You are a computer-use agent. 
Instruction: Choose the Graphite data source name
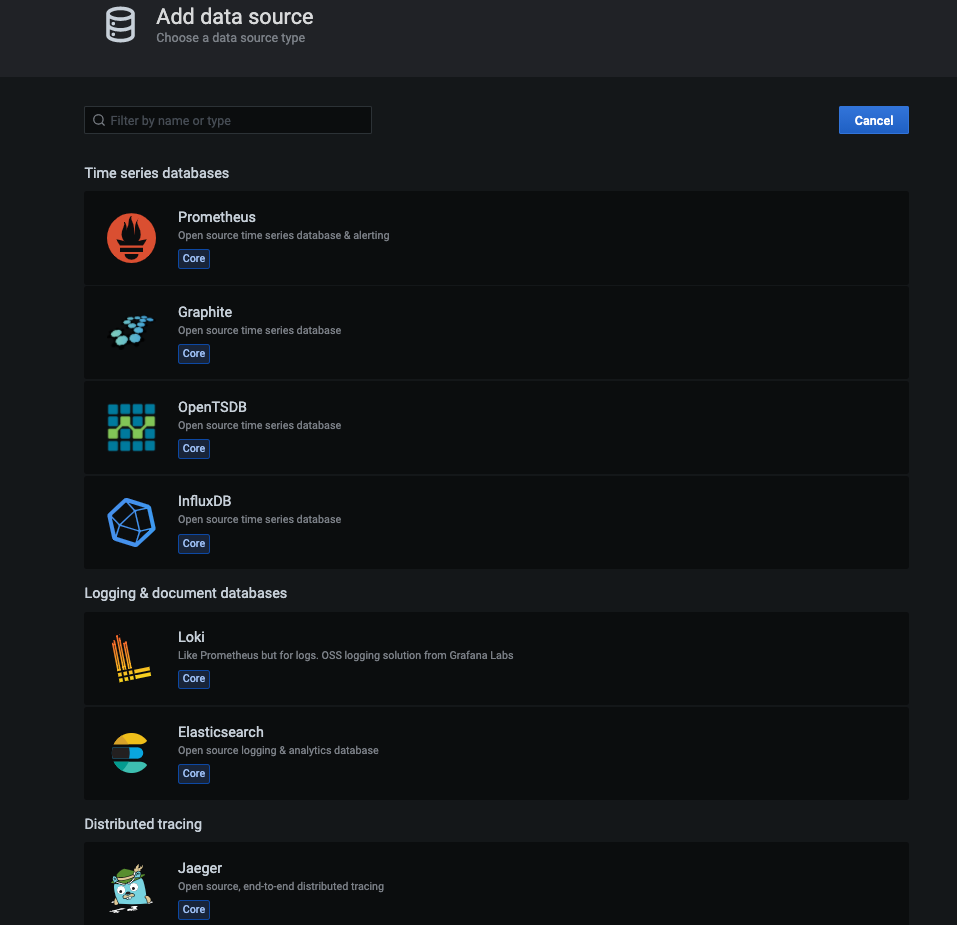click(204, 312)
